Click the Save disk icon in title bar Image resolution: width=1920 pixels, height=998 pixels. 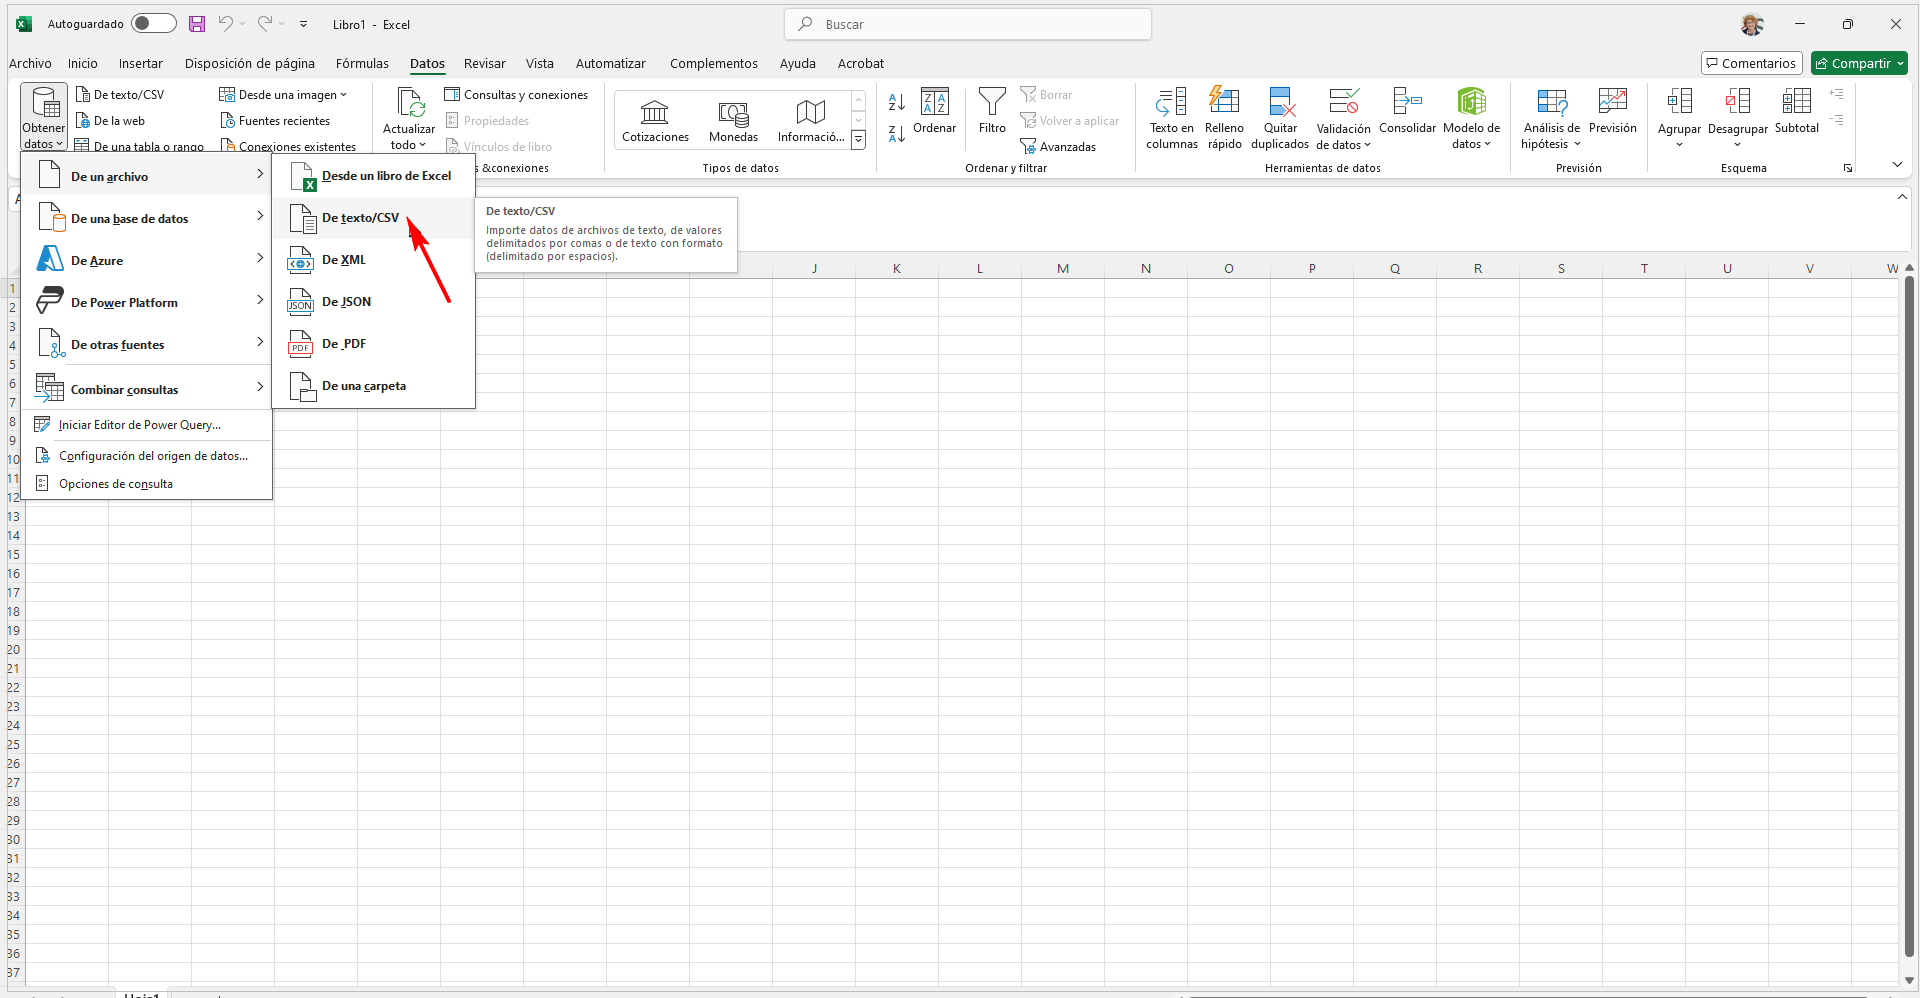(x=197, y=24)
